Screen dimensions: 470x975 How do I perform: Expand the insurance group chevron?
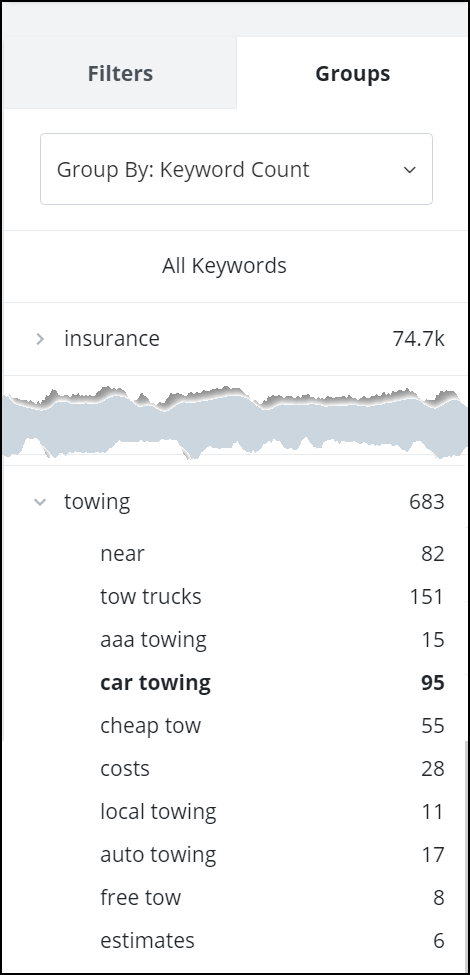(x=40, y=339)
